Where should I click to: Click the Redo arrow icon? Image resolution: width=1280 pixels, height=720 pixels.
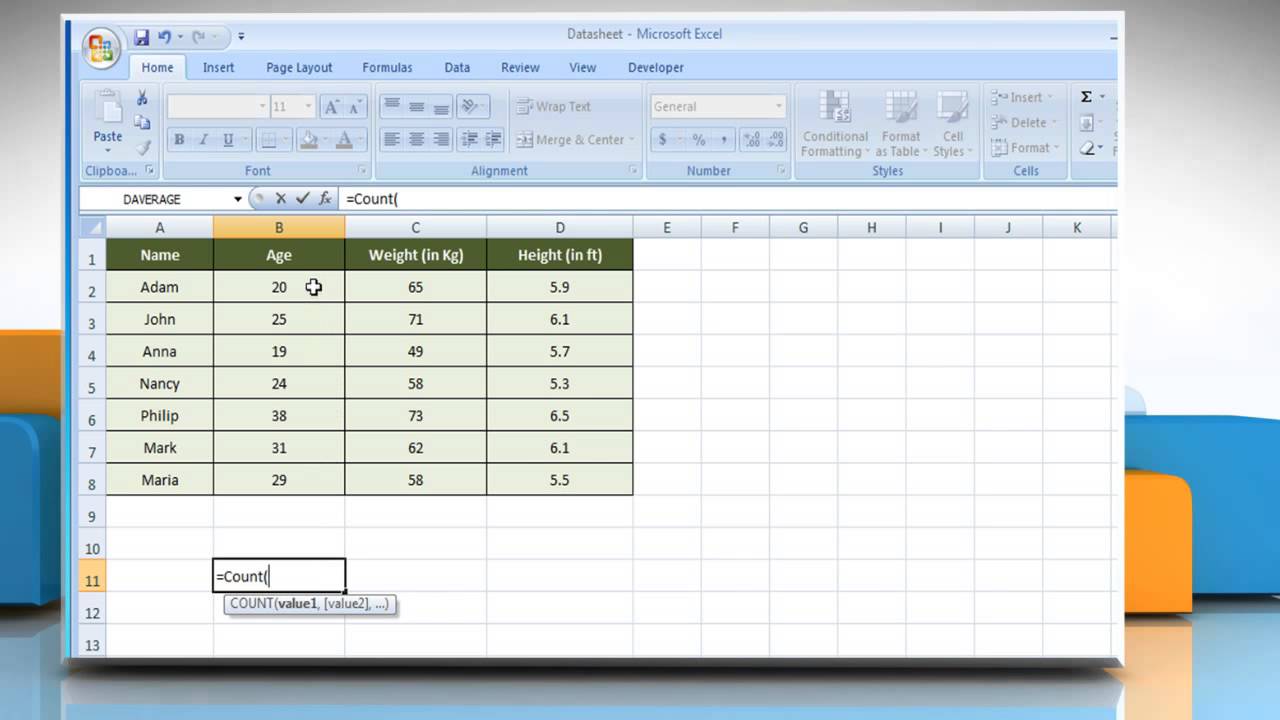[x=198, y=37]
